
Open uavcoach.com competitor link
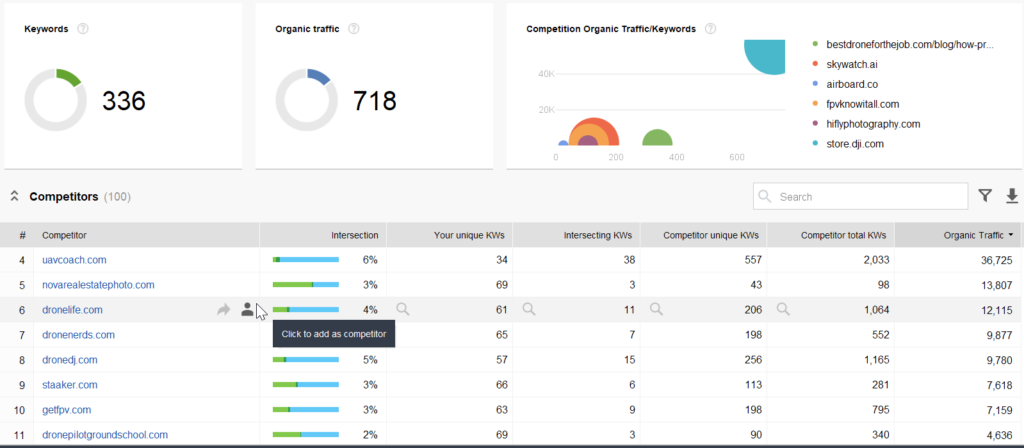click(74, 260)
